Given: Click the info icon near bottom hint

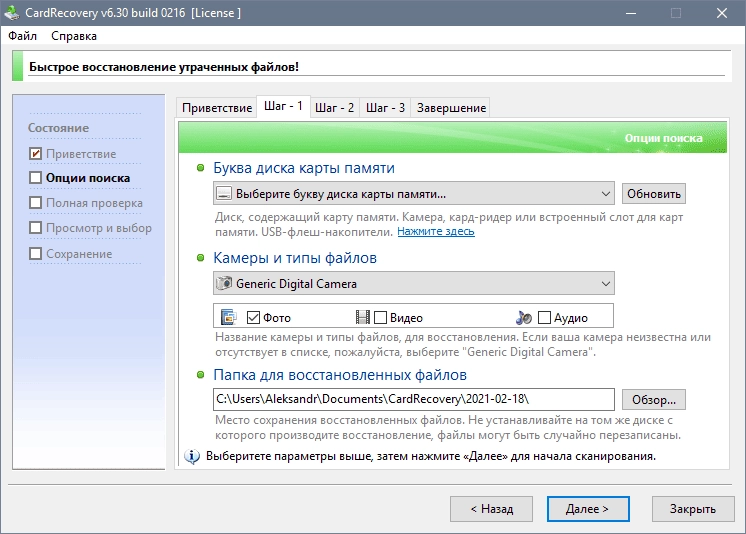Looking at the screenshot, I should tap(192, 456).
